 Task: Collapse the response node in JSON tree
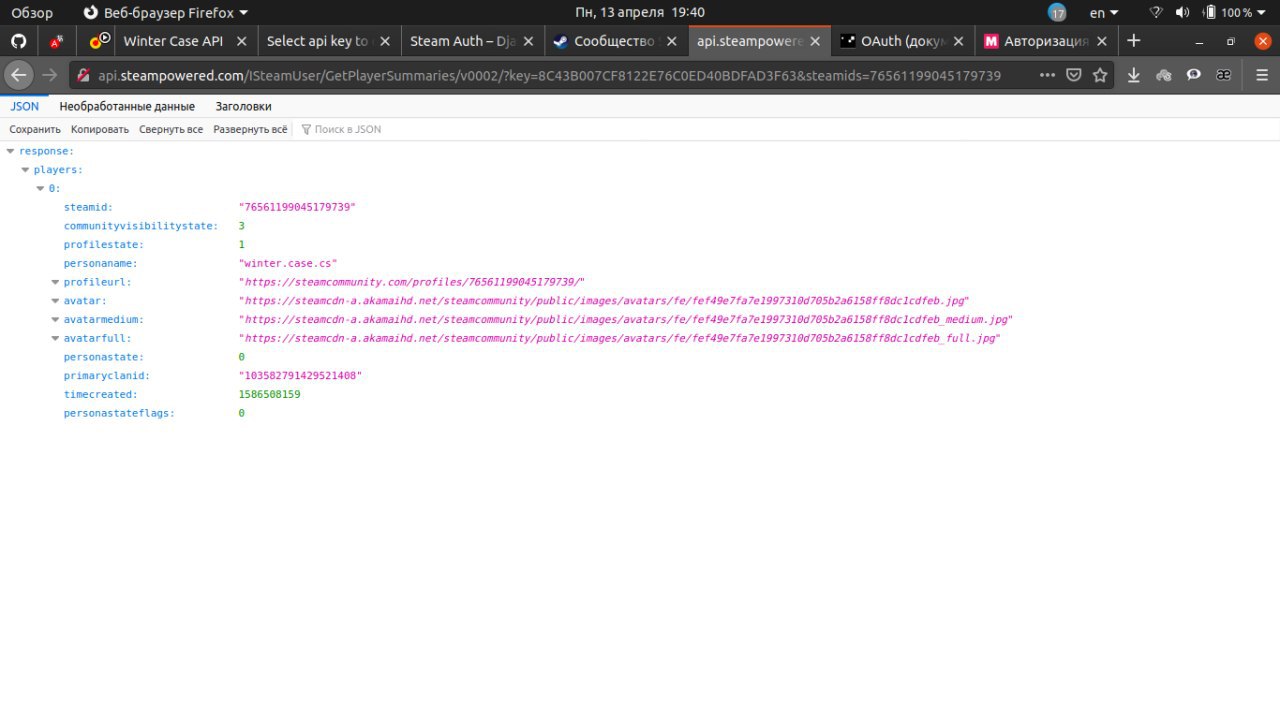pos(10,151)
